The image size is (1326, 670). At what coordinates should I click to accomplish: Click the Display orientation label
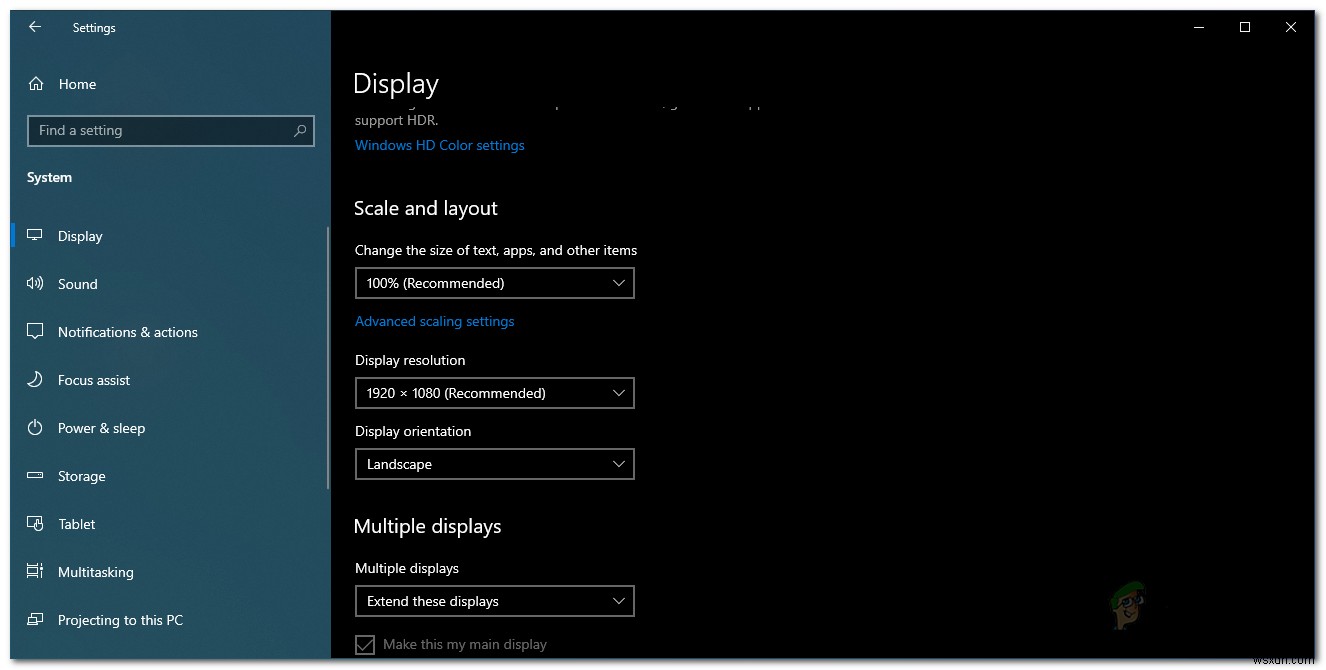413,431
